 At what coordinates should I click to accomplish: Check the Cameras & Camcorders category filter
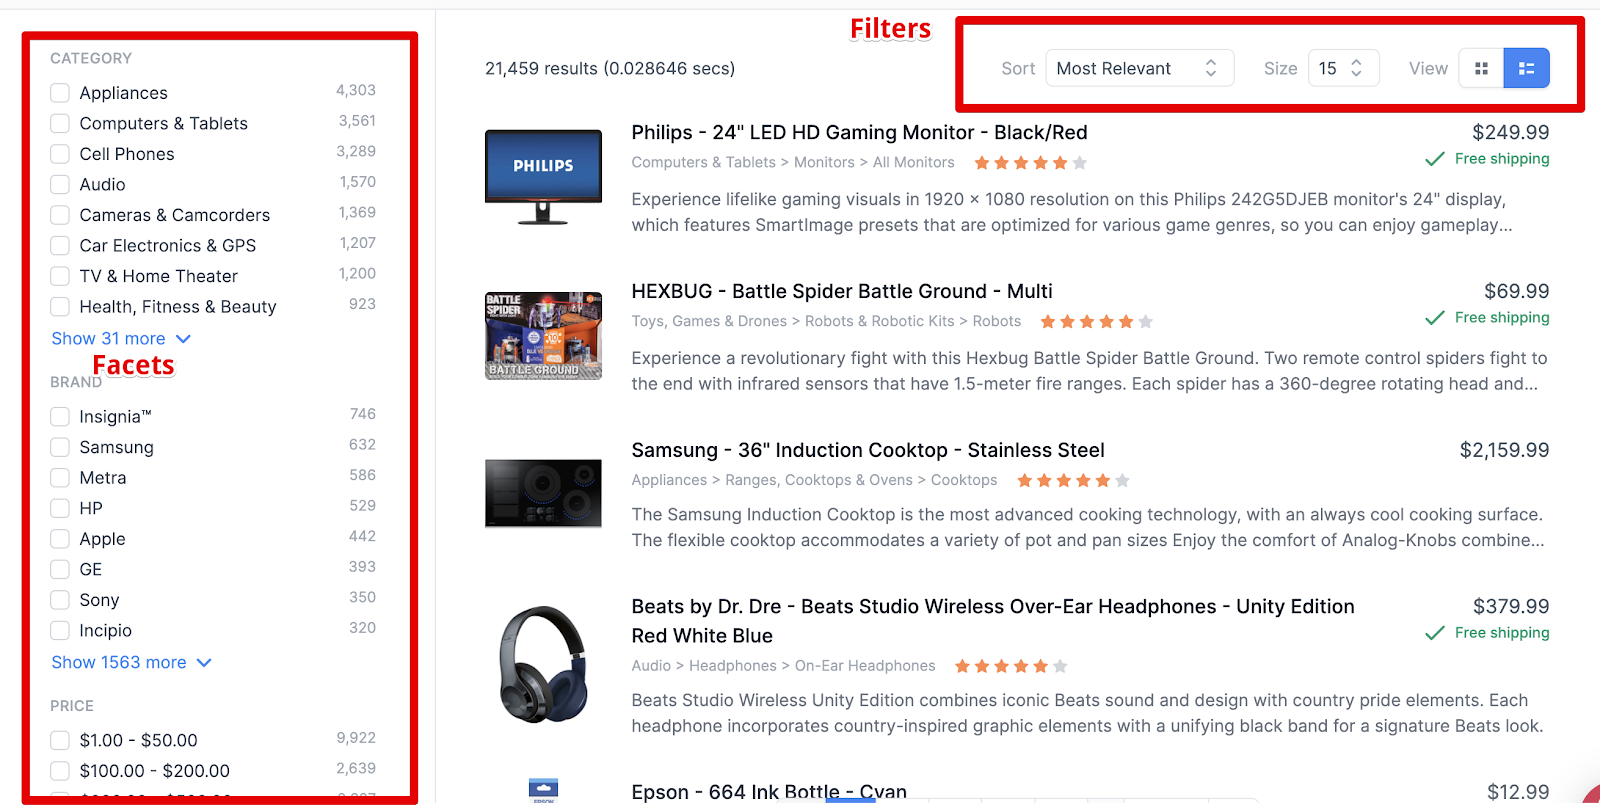pyautogui.click(x=60, y=215)
